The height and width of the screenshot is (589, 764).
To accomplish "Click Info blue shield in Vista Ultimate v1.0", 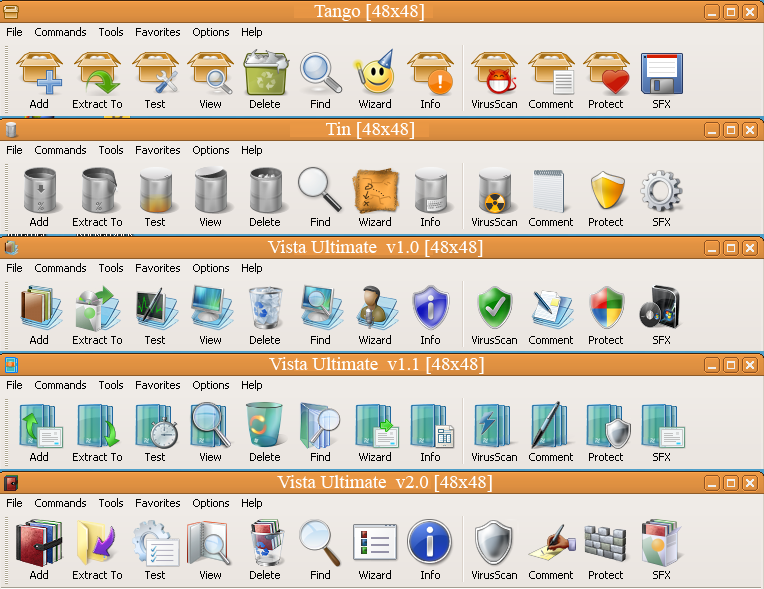I will pyautogui.click(x=431, y=308).
